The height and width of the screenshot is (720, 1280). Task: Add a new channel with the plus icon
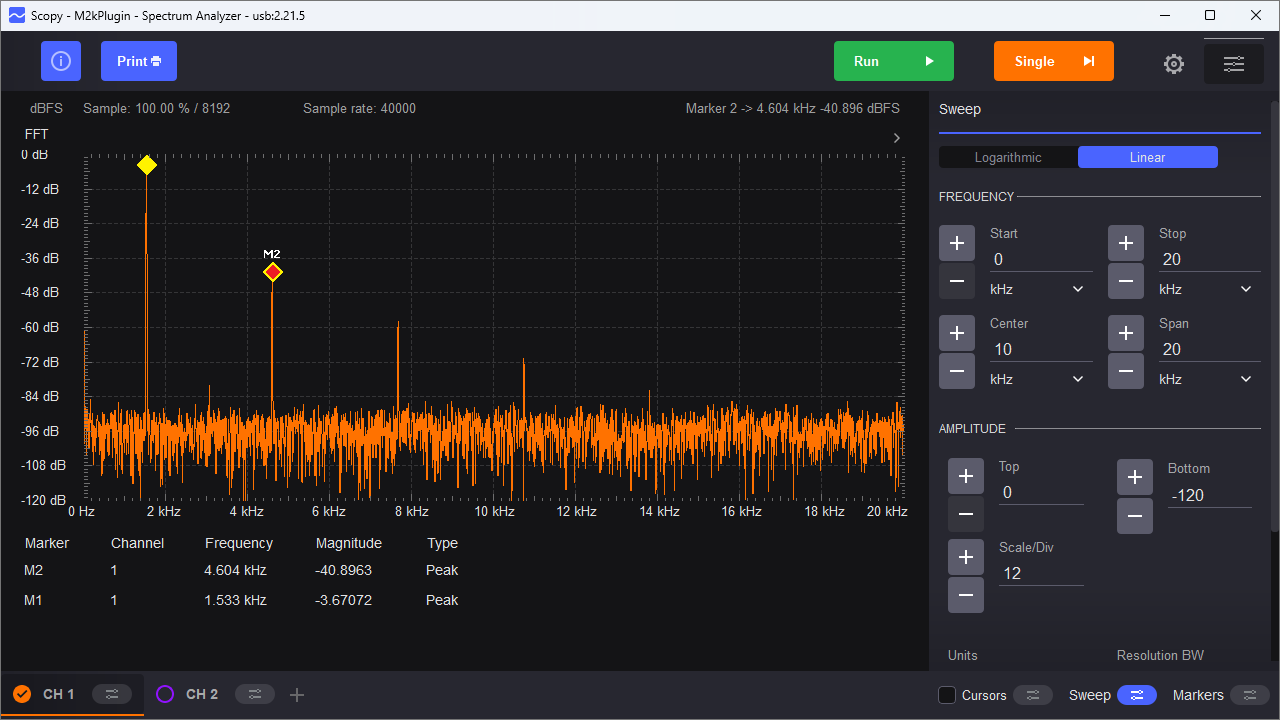[x=296, y=693]
